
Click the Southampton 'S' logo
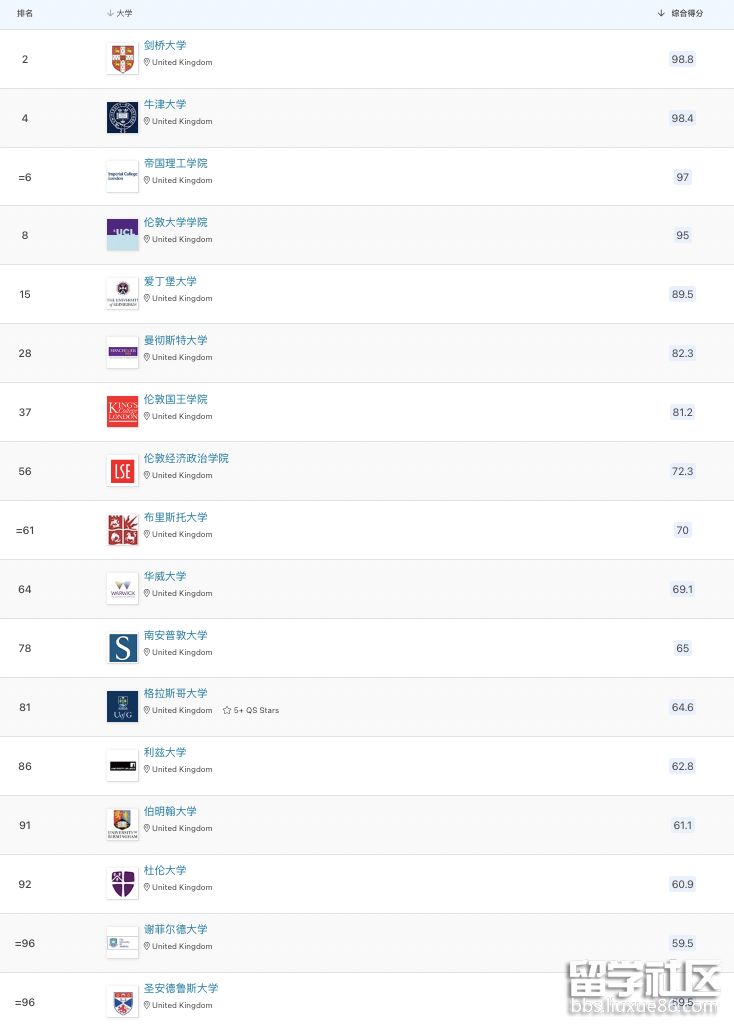click(122, 648)
